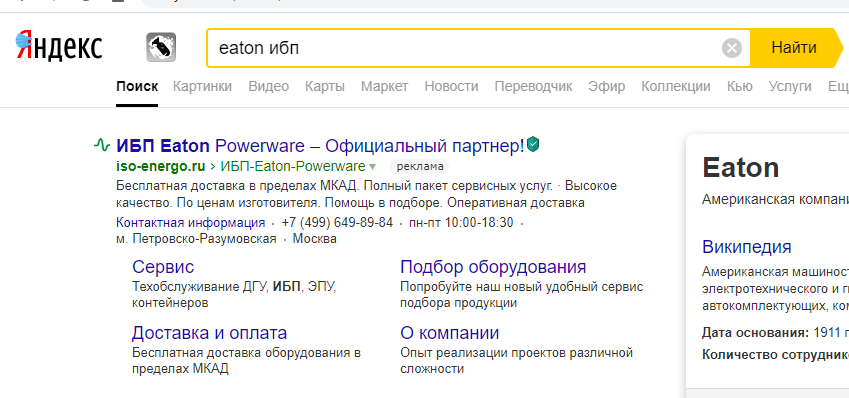The width and height of the screenshot is (849, 398).
Task: Click the 'реклама' ad label
Action: [x=419, y=166]
